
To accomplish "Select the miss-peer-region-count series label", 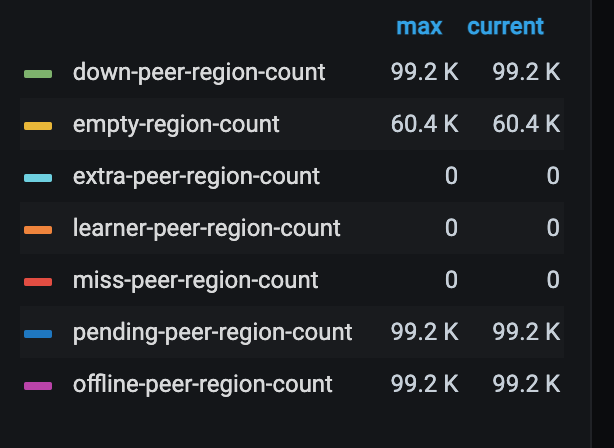I will (195, 281).
